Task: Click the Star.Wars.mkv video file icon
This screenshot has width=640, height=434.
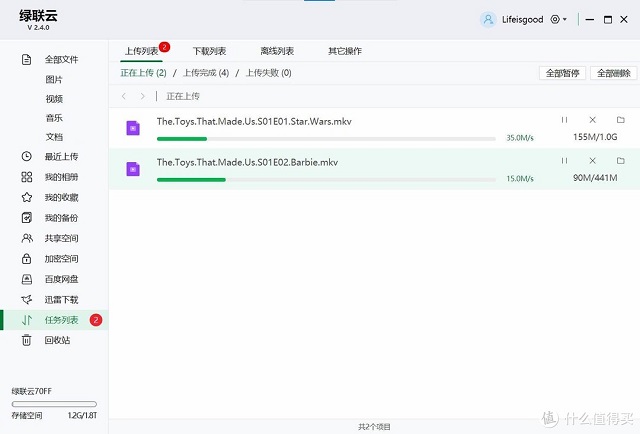Action: pyautogui.click(x=133, y=128)
